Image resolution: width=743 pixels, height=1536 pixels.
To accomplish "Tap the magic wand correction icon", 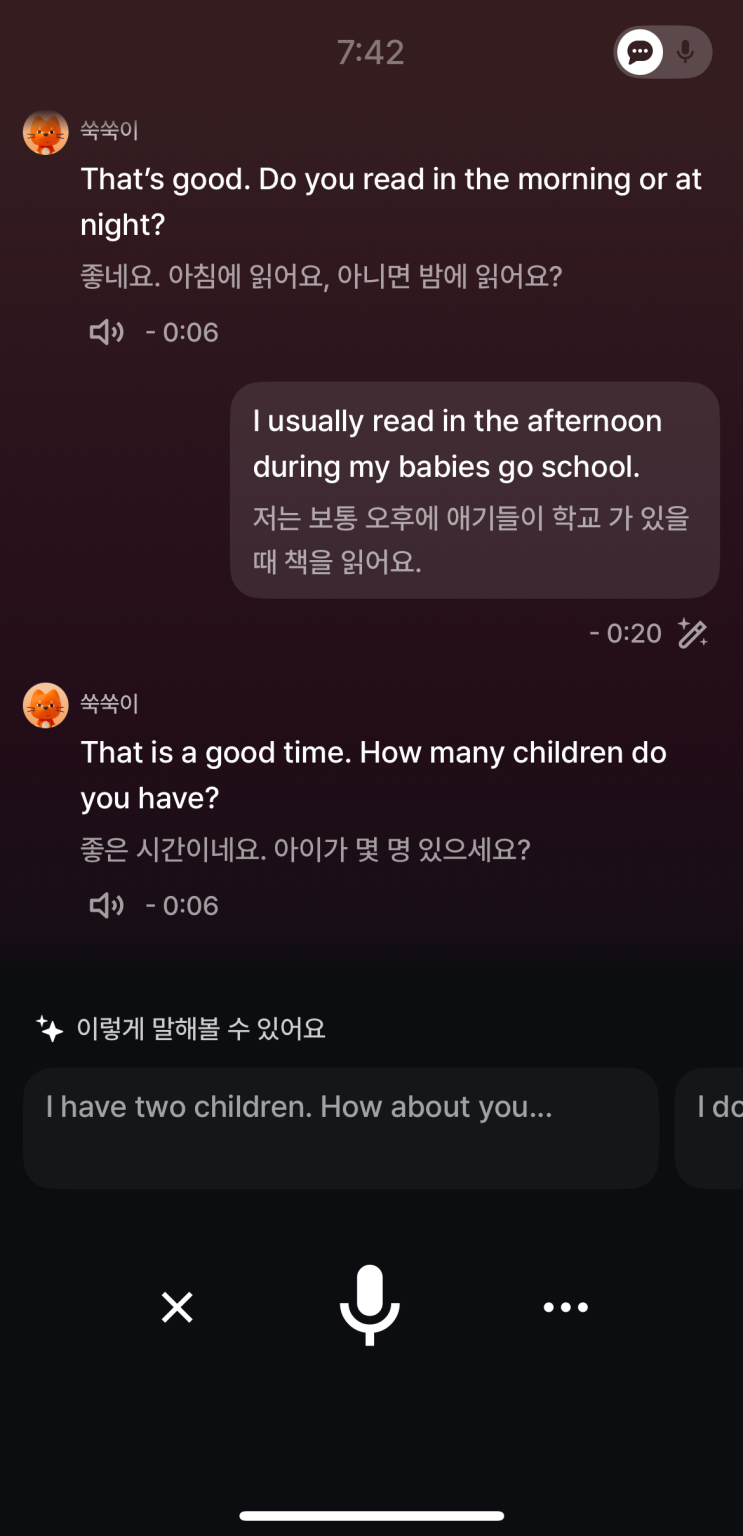I will pyautogui.click(x=693, y=633).
